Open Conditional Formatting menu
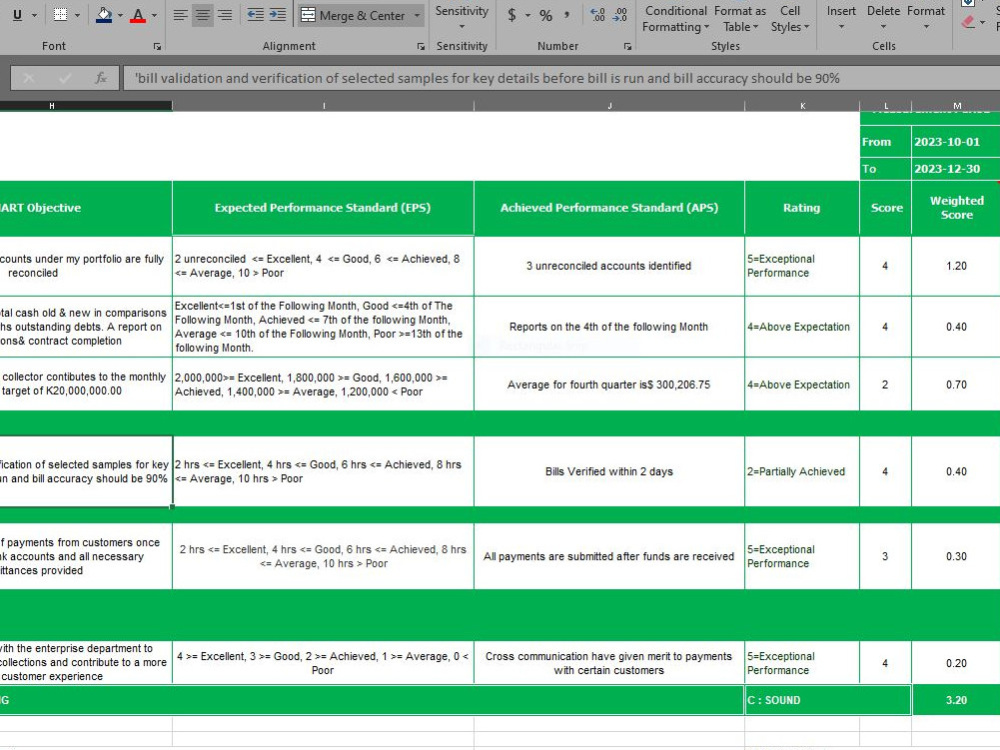 (675, 18)
